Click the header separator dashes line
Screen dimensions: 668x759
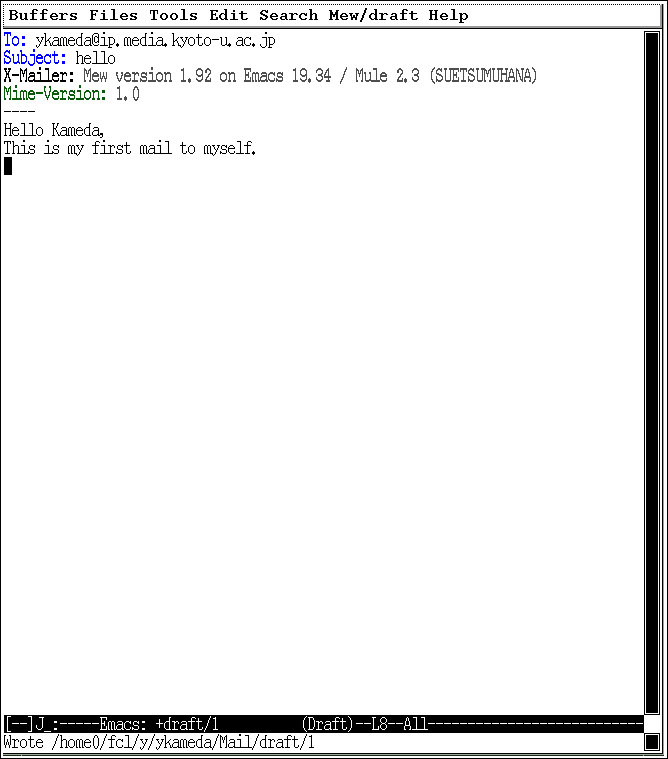tap(19, 111)
